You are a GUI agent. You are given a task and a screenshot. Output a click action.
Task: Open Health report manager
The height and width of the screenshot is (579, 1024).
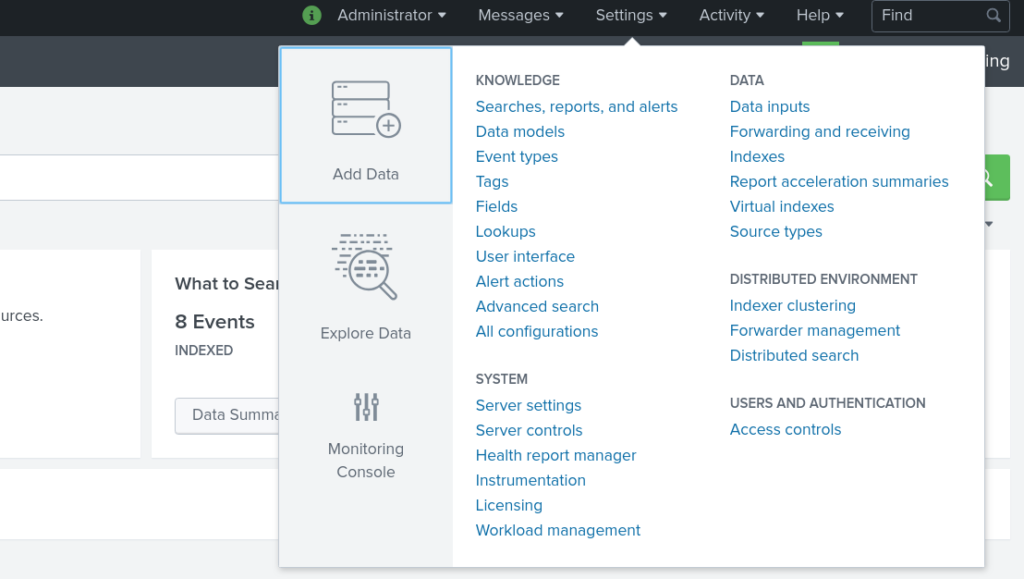pos(556,455)
